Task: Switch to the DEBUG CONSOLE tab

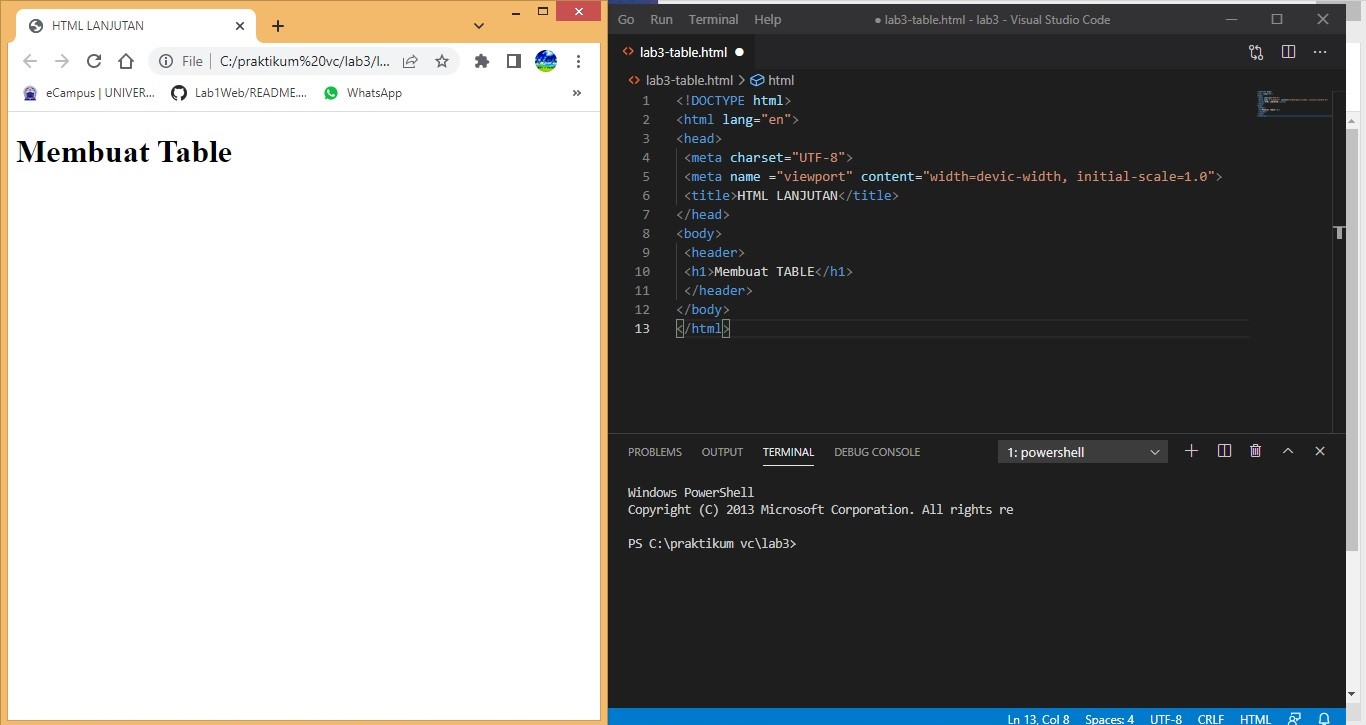Action: [876, 452]
